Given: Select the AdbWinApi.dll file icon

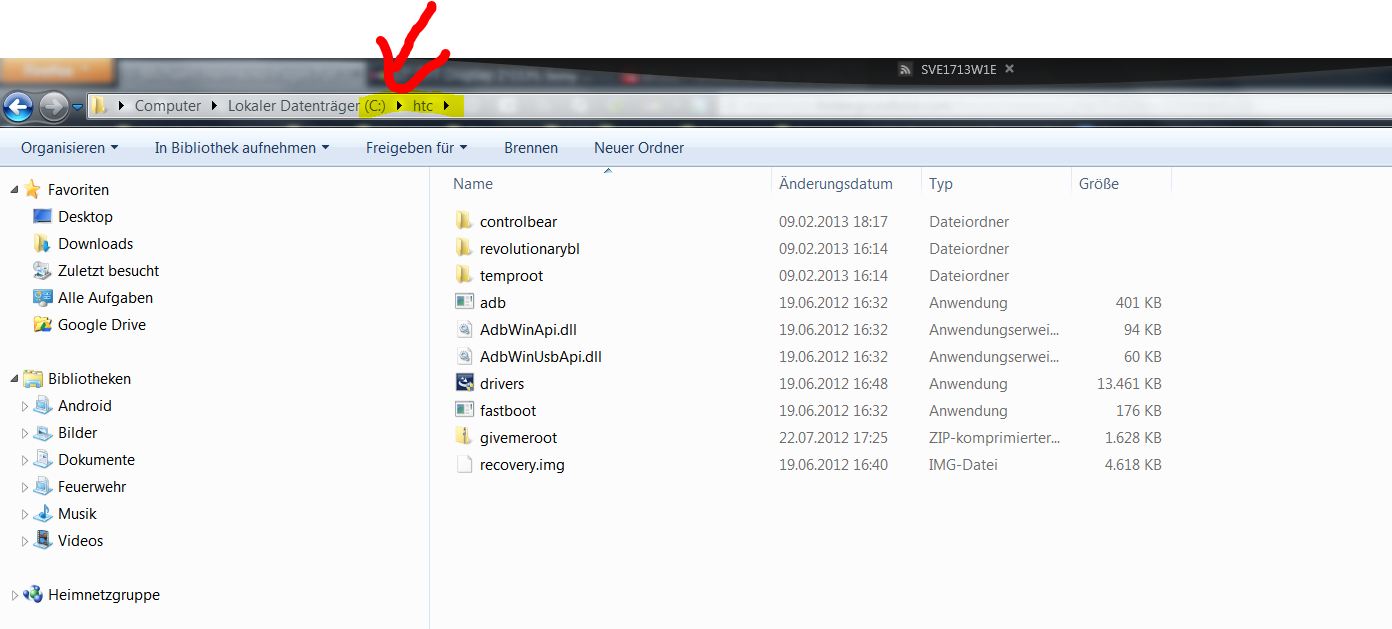Looking at the screenshot, I should coord(463,330).
